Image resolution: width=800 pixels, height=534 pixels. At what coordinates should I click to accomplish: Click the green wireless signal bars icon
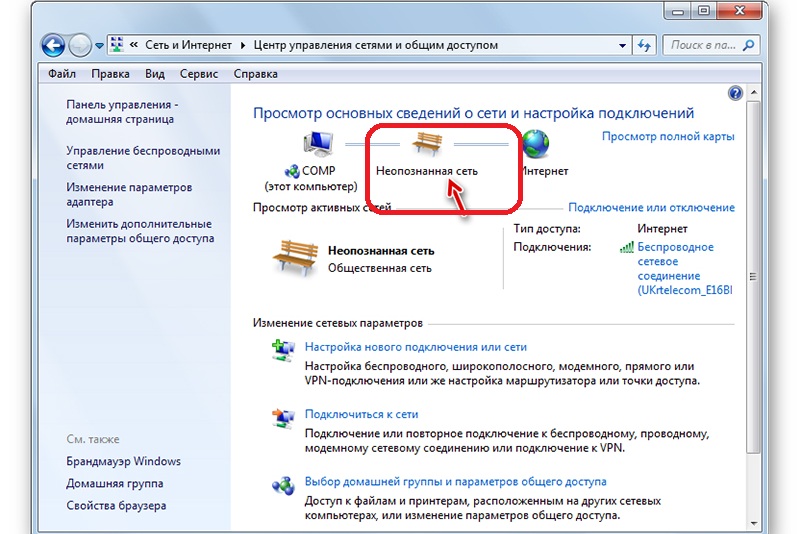tap(627, 247)
